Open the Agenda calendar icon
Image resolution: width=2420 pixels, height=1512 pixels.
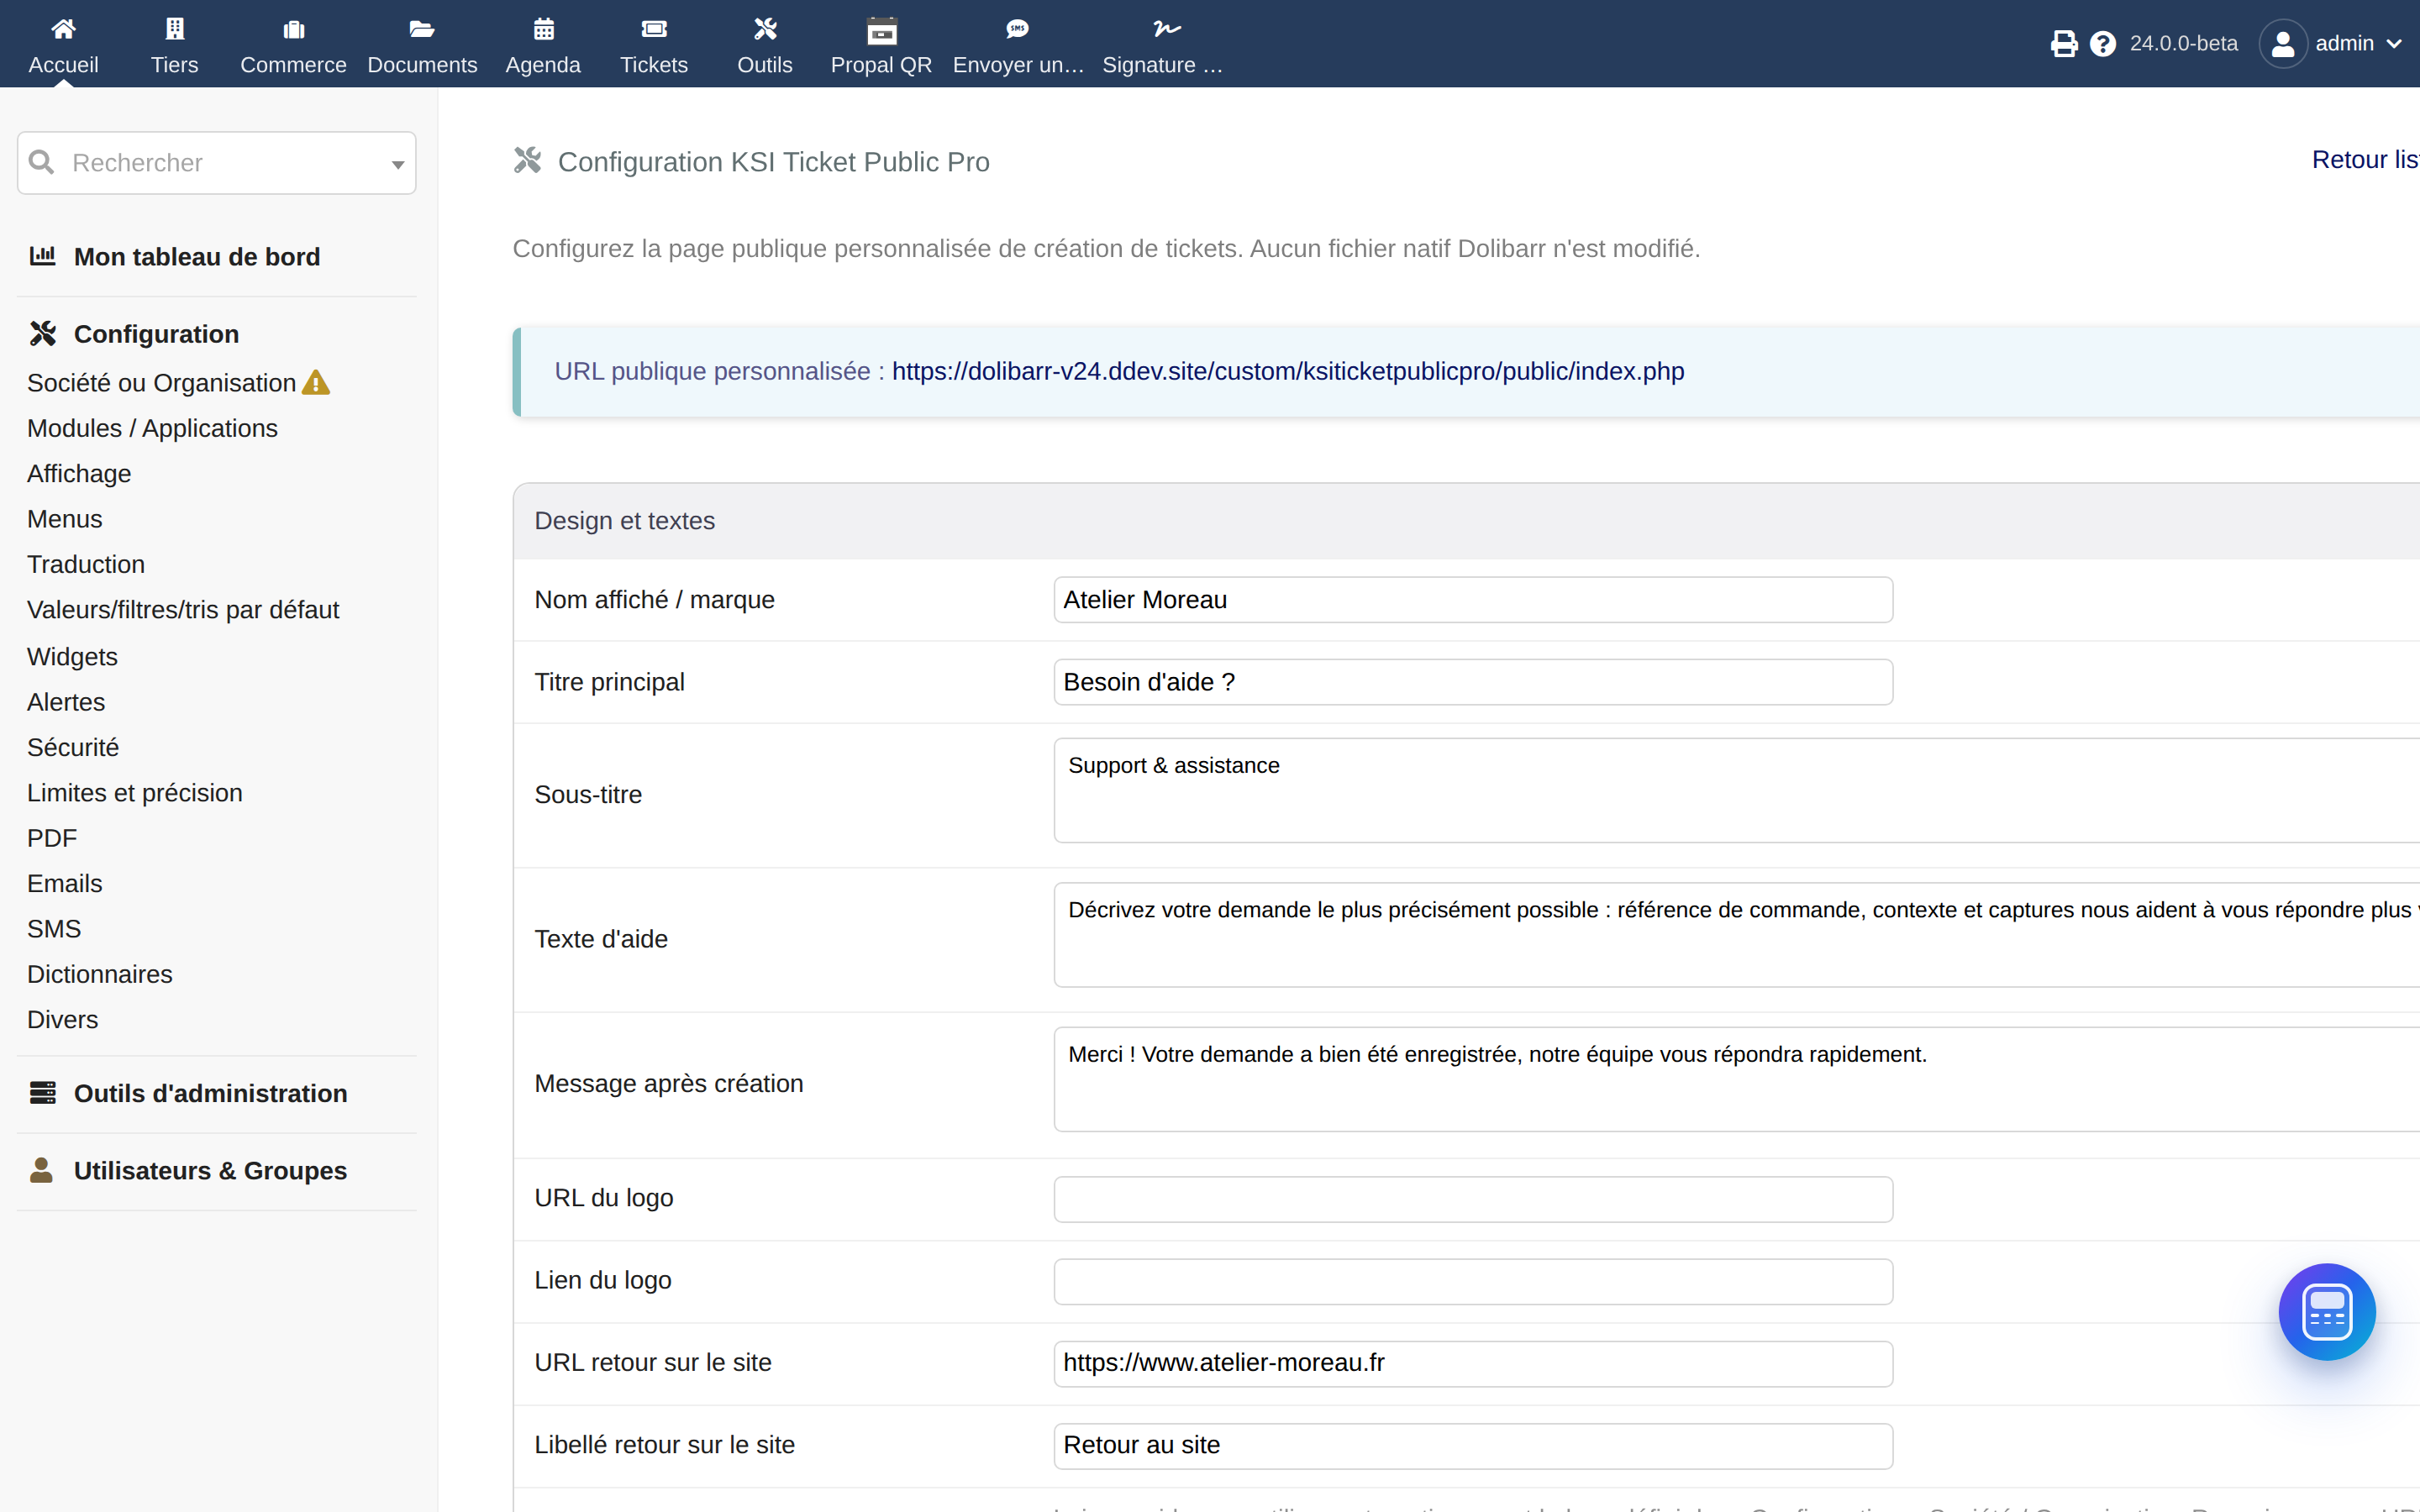(543, 29)
